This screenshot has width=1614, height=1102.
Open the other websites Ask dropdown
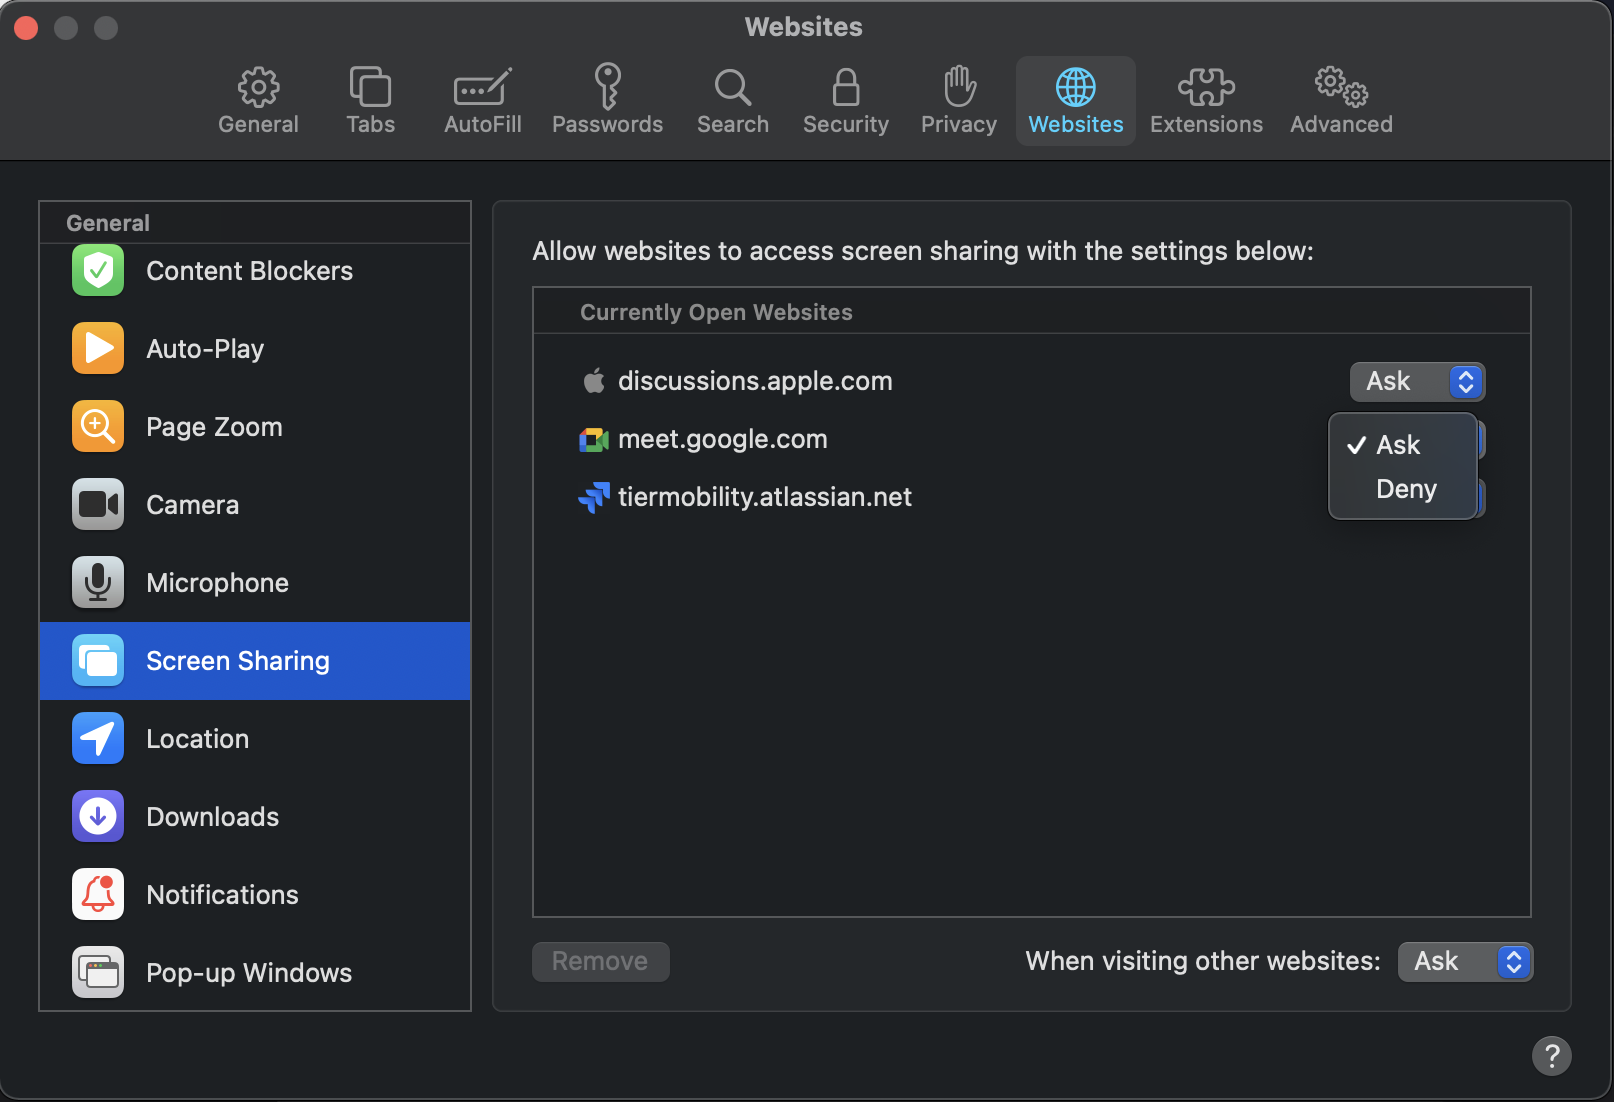tap(1465, 962)
